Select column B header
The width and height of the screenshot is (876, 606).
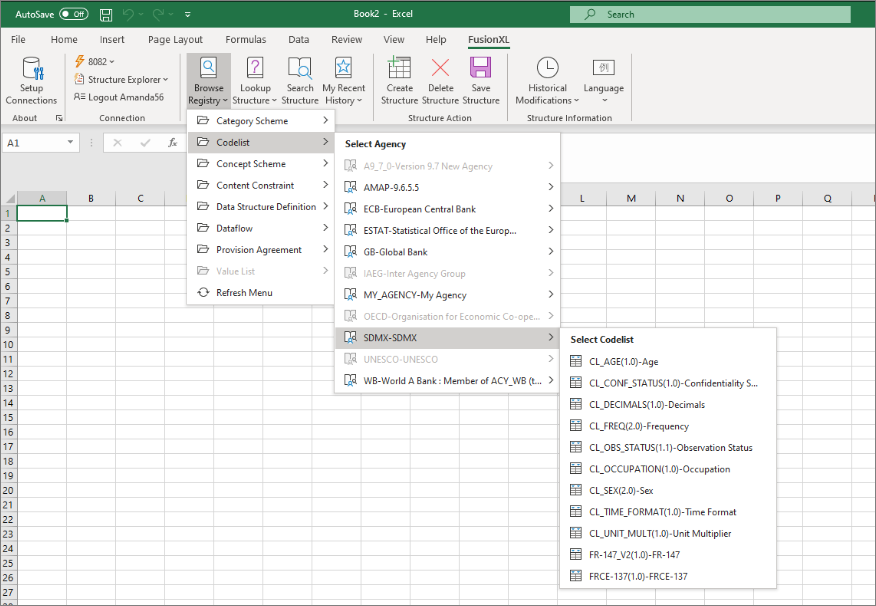pyautogui.click(x=91, y=198)
